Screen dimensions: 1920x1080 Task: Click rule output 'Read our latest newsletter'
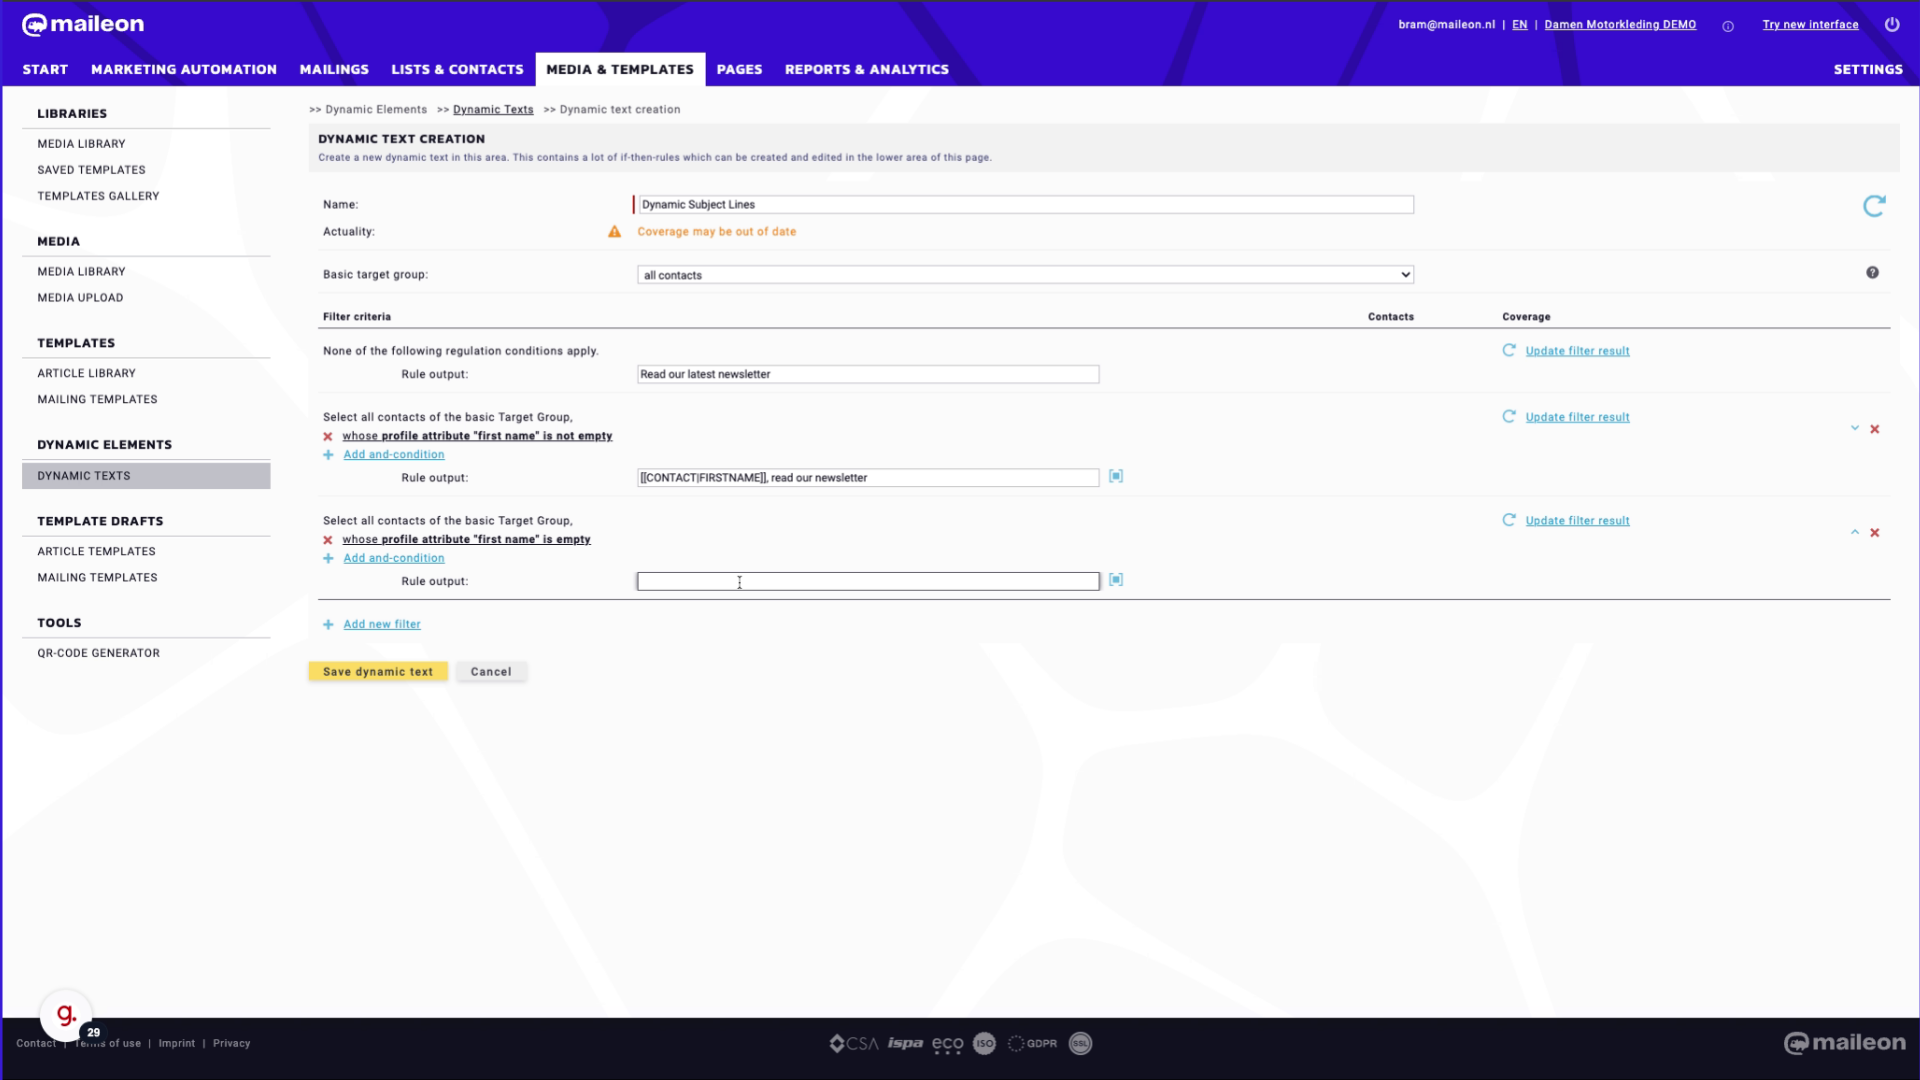point(868,375)
